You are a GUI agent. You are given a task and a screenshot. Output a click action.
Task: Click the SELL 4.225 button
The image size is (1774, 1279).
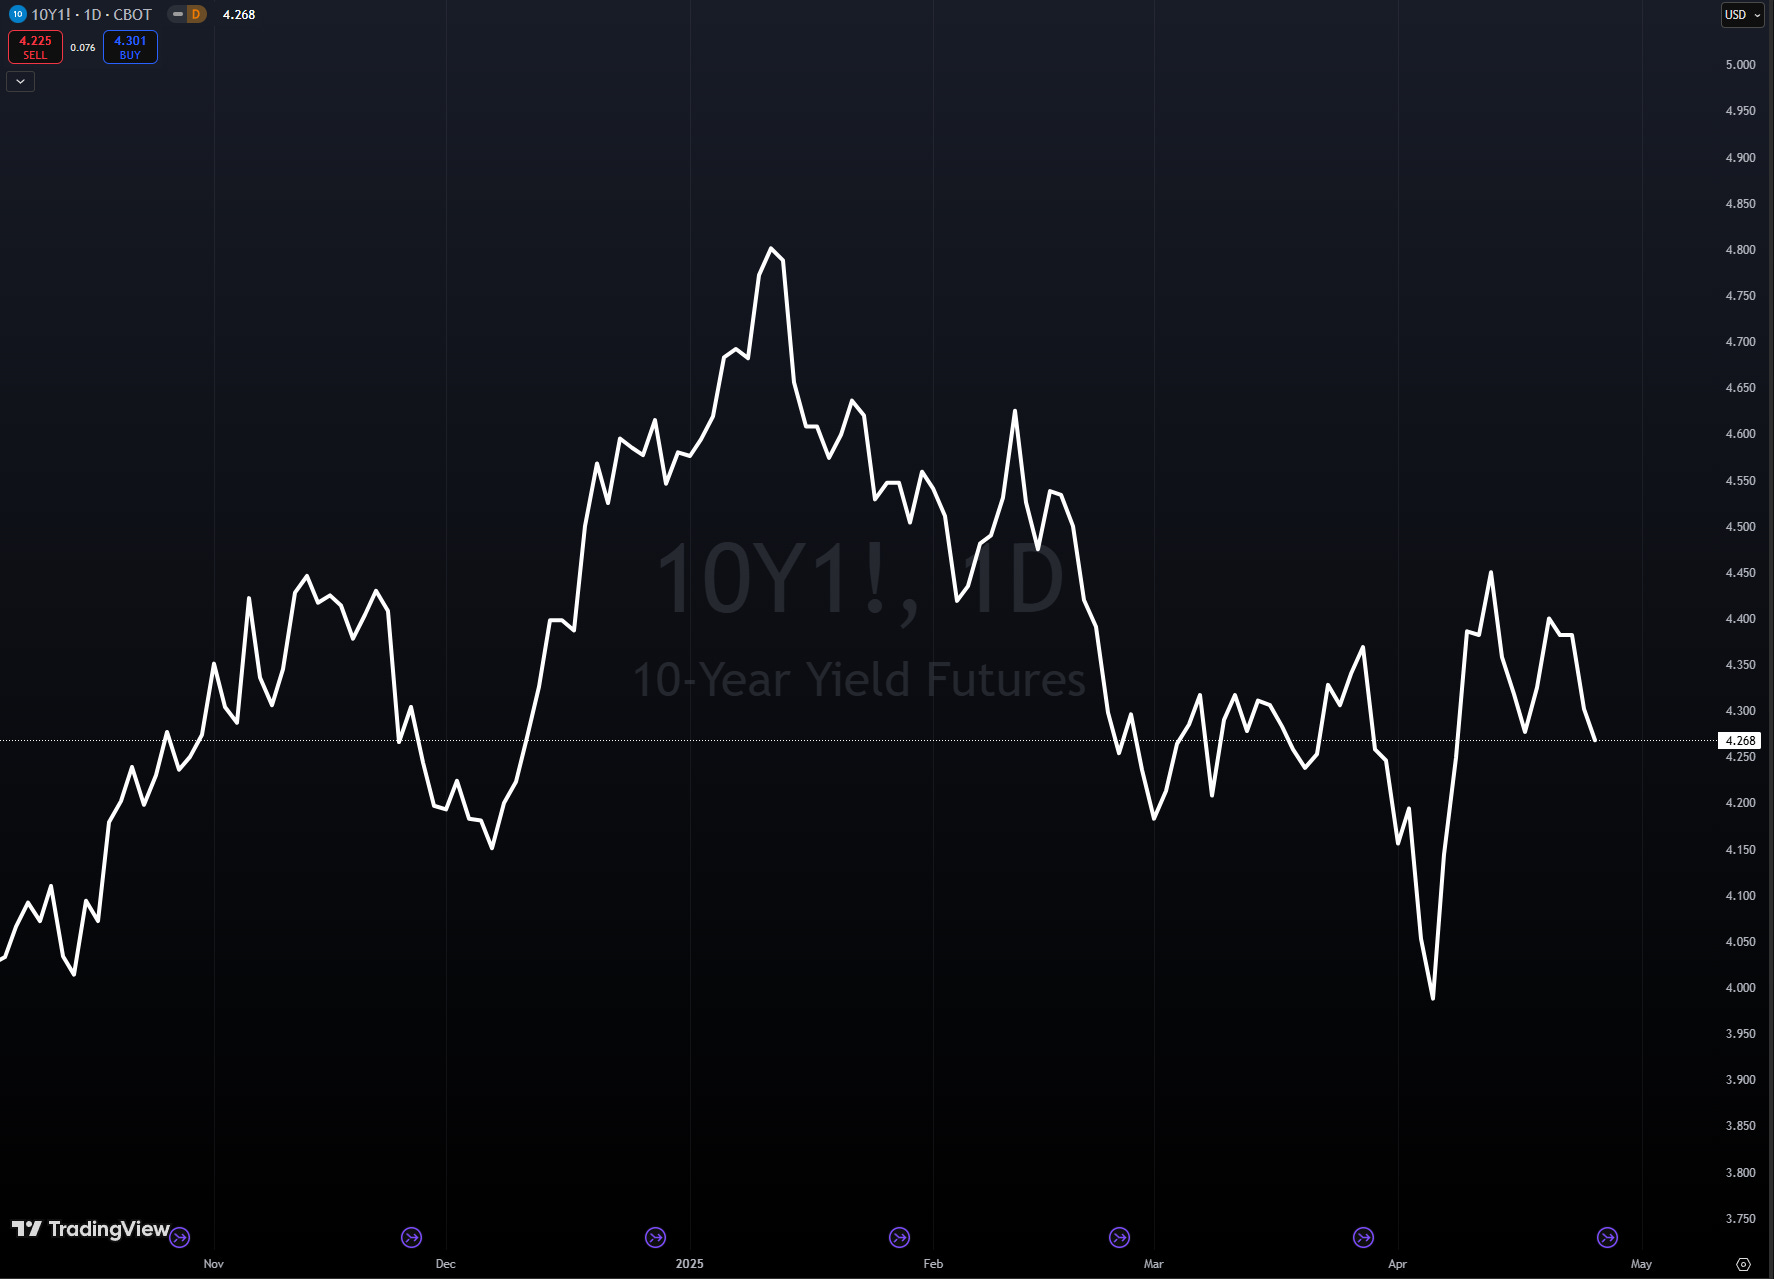tap(35, 47)
